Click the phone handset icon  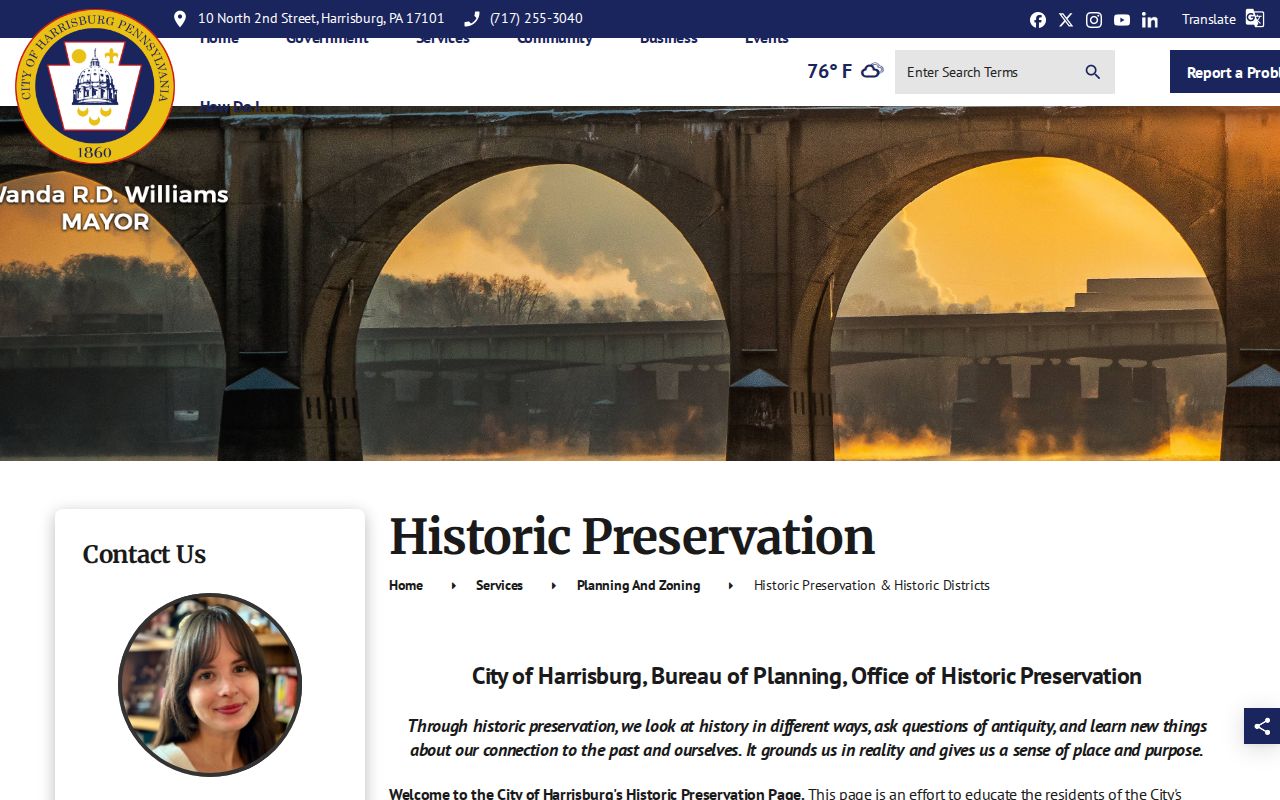[472, 19]
